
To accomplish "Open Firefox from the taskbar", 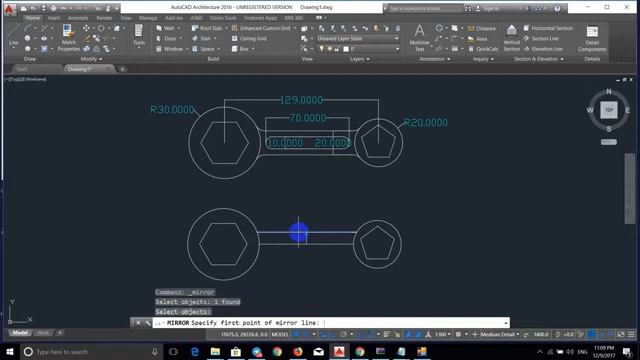I will coord(298,351).
